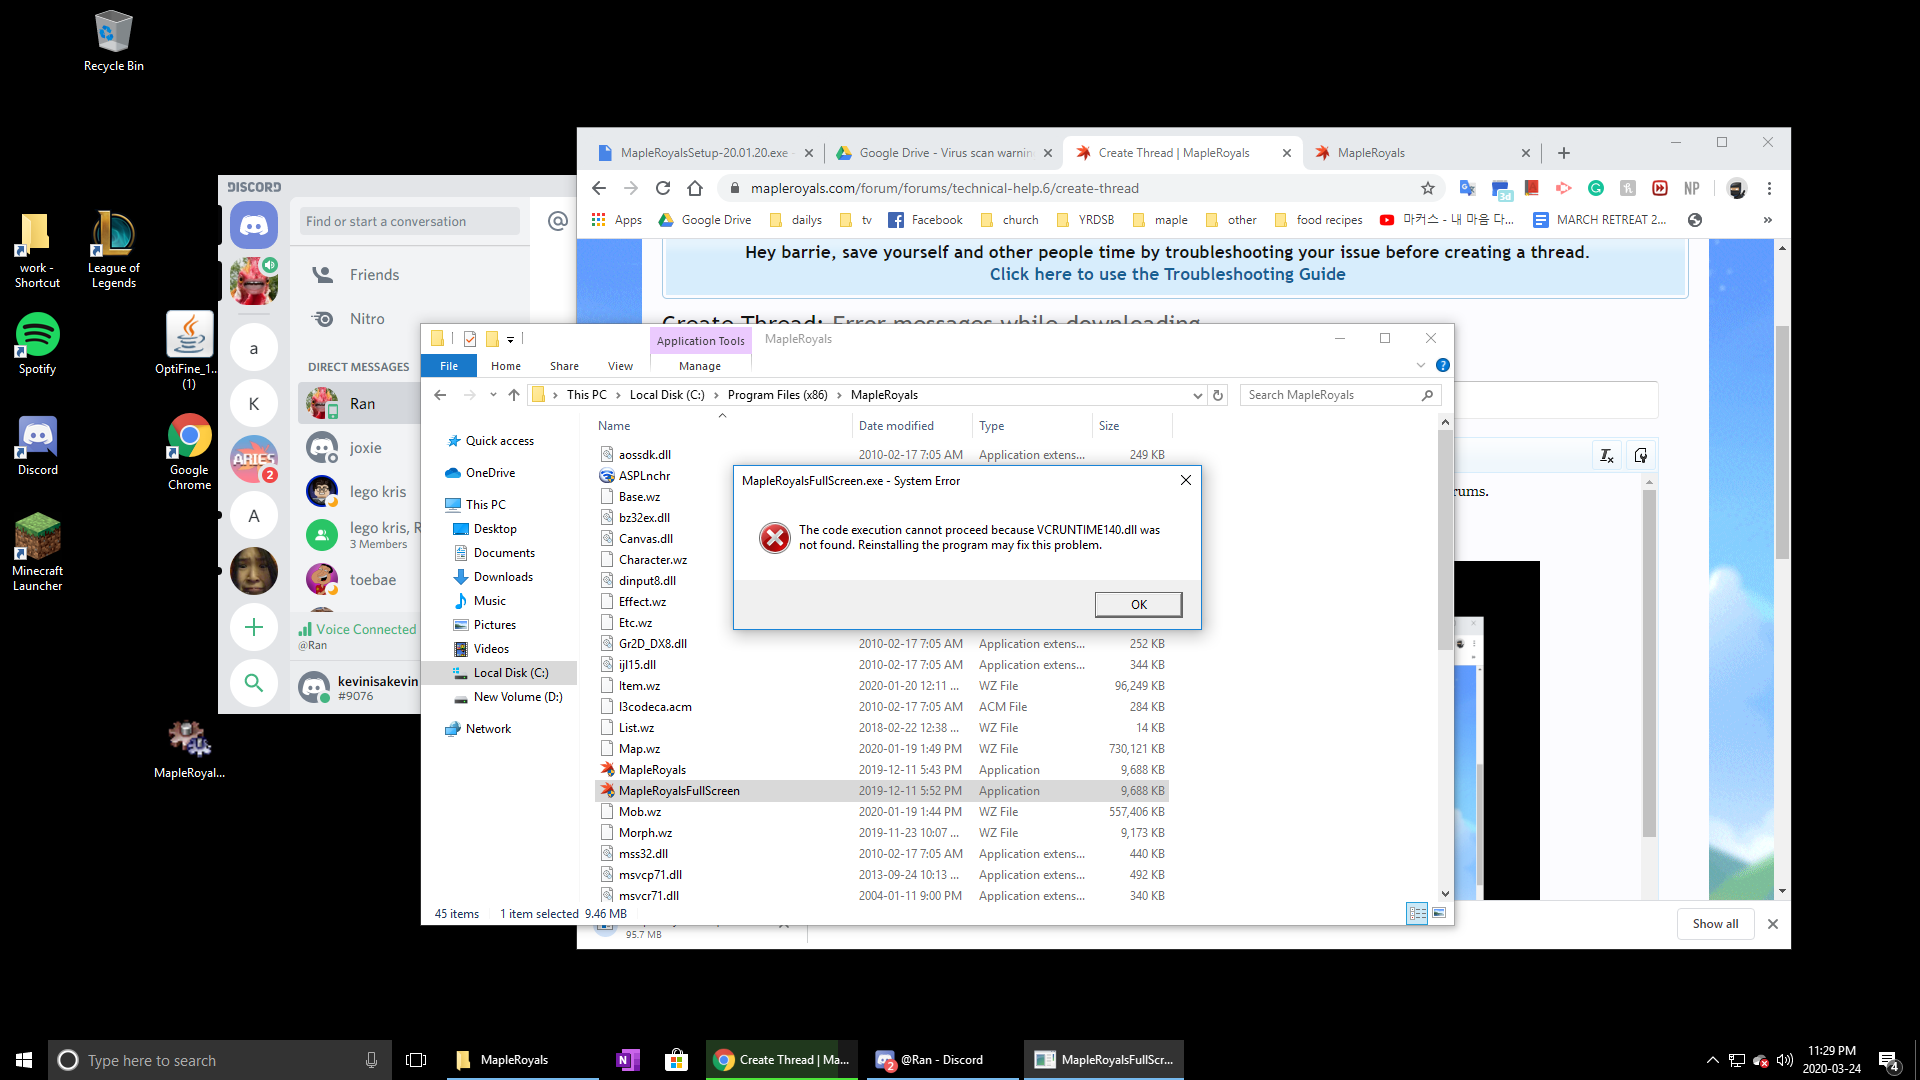This screenshot has width=1920, height=1080.
Task: Close the System Error dialog with X
Action: click(x=1185, y=481)
